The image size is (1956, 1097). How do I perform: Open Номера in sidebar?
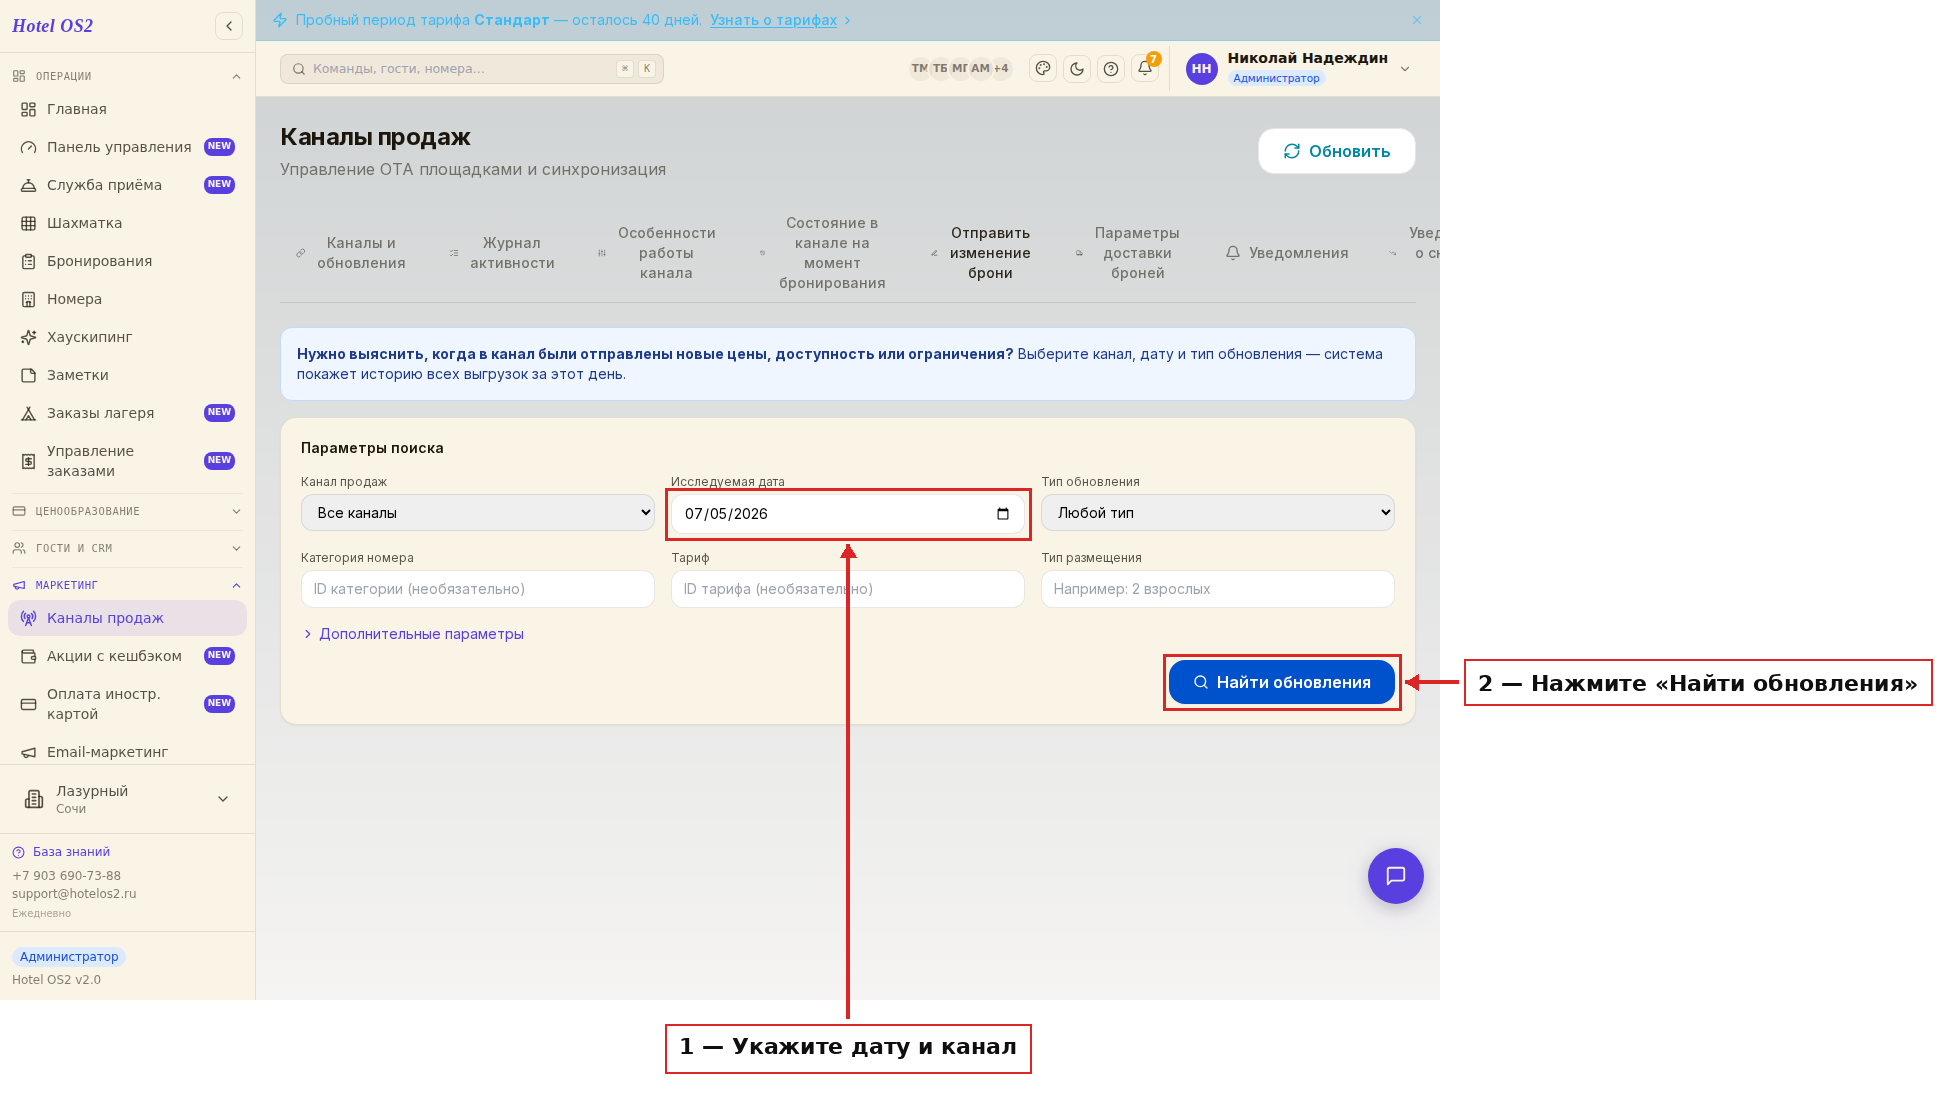(127, 299)
